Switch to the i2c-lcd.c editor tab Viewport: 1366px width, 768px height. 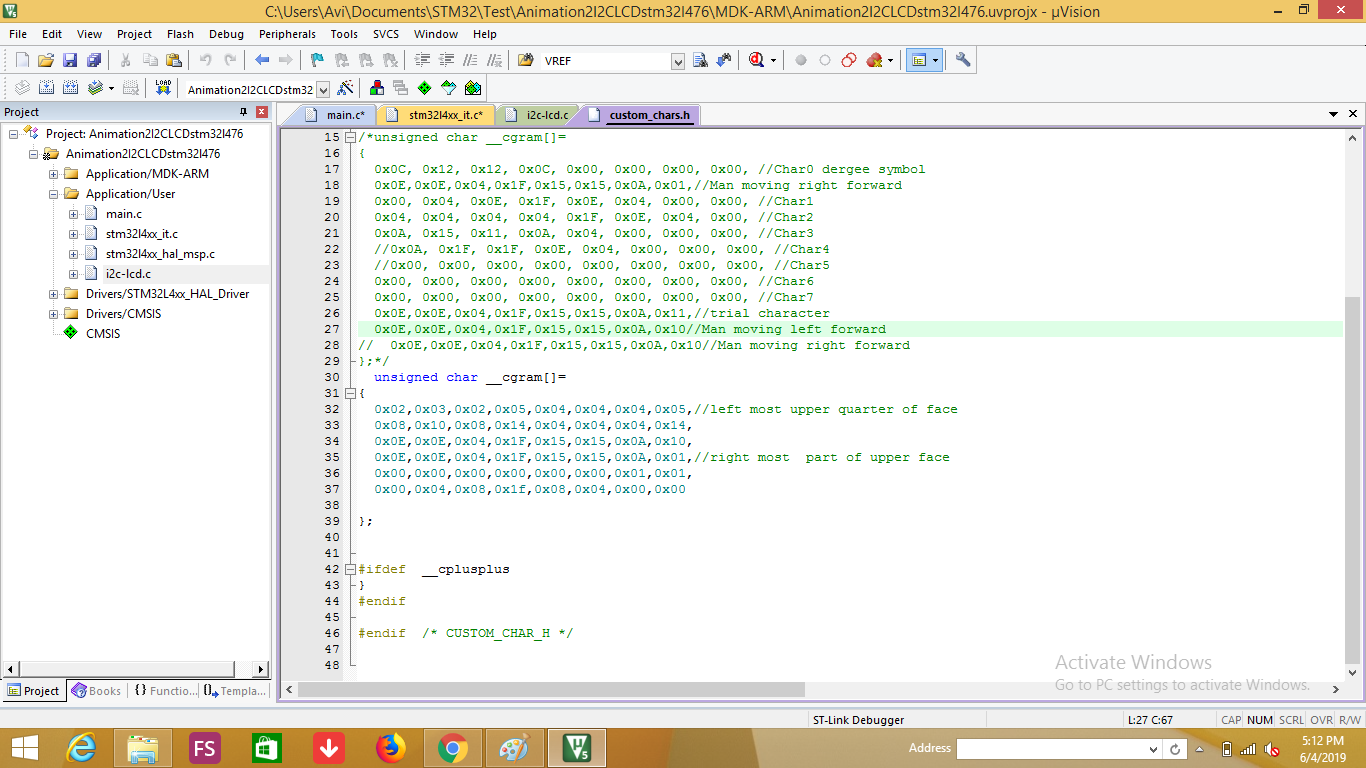point(538,115)
